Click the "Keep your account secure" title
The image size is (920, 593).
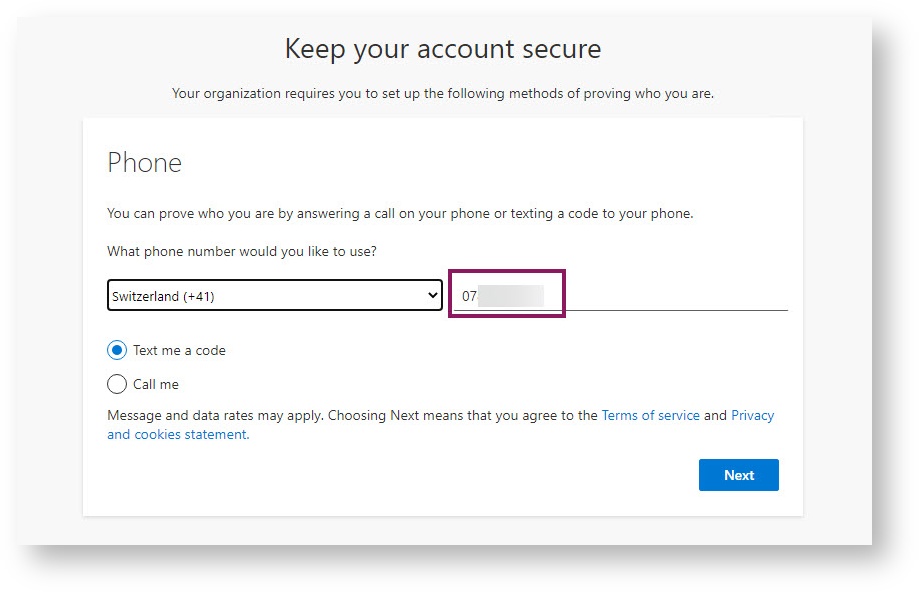tap(443, 48)
